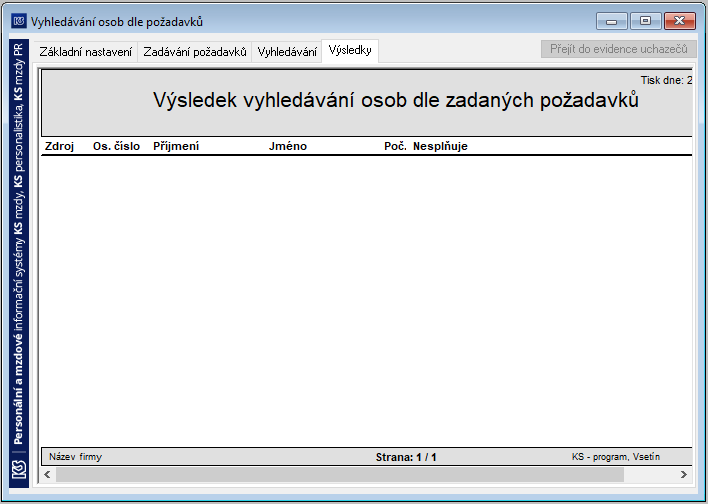Click the KS - program, Vsetín footer text
Image resolution: width=708 pixels, height=504 pixels.
615,457
